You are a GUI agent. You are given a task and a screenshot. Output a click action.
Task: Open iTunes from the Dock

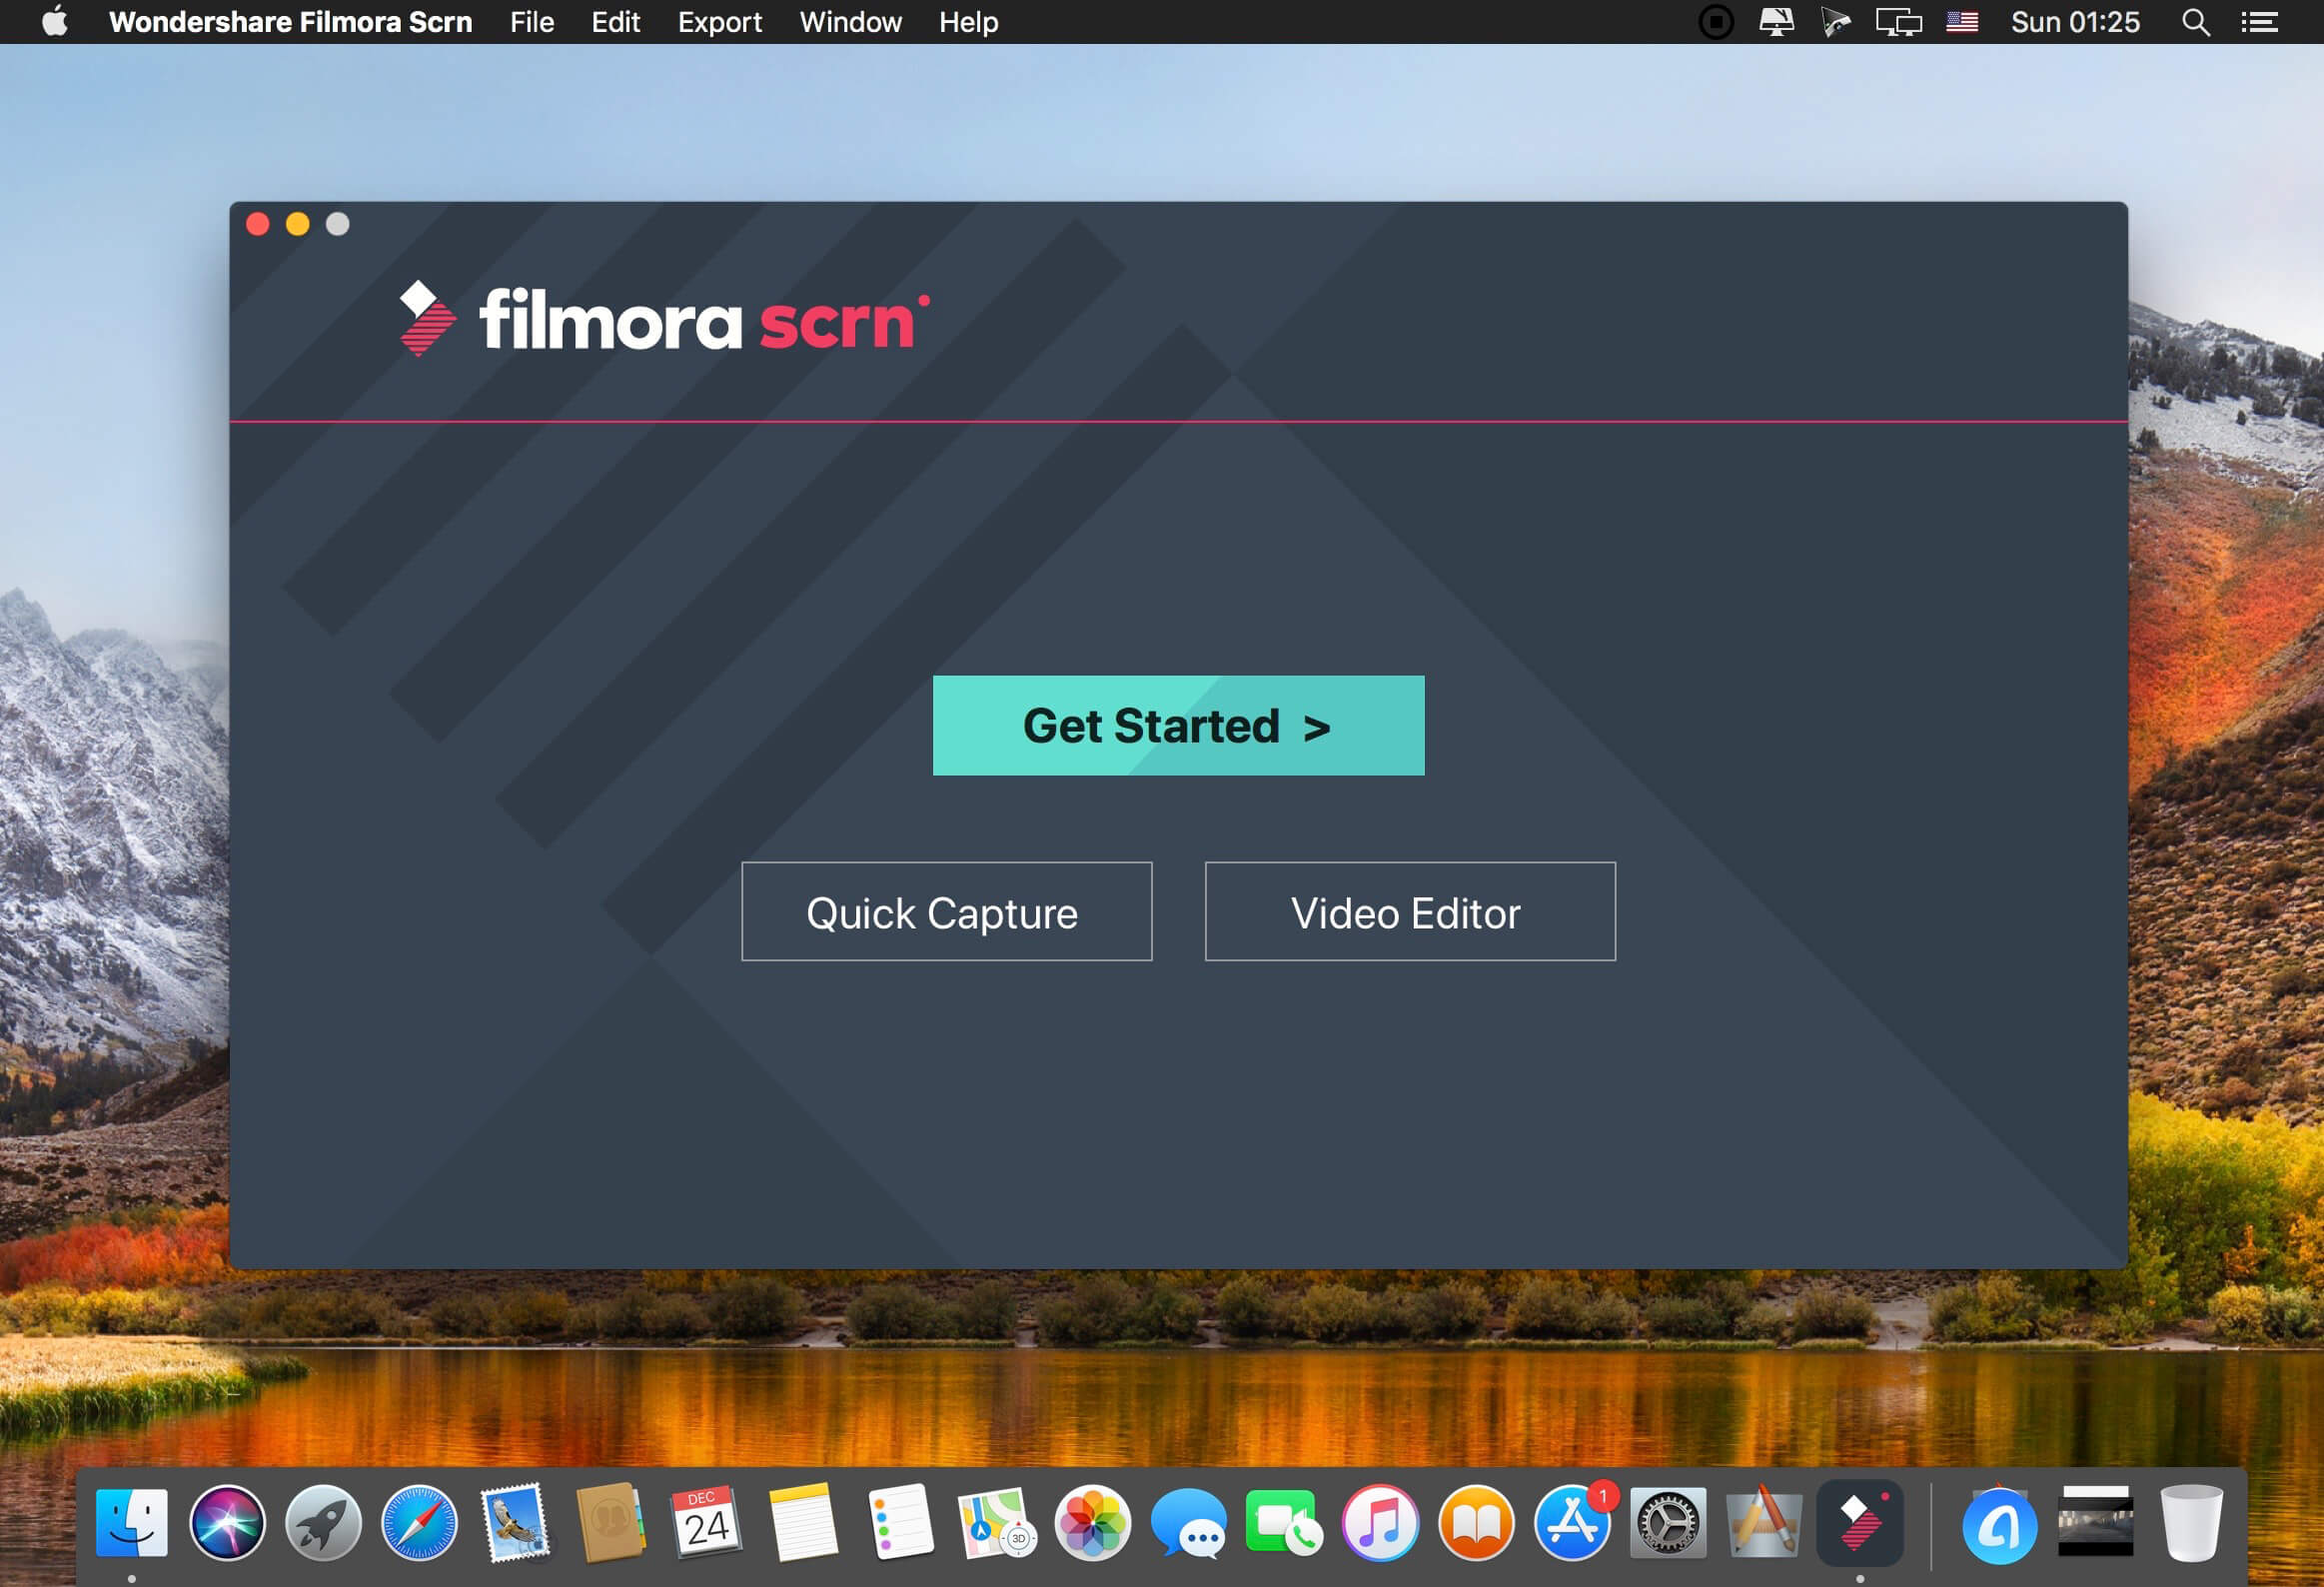pos(1380,1523)
